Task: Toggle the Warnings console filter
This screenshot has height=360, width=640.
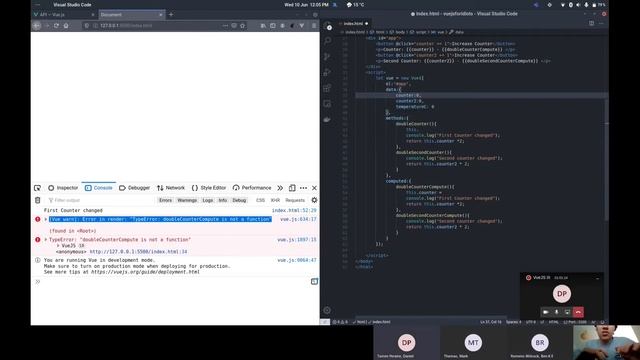Action: pos(187,200)
